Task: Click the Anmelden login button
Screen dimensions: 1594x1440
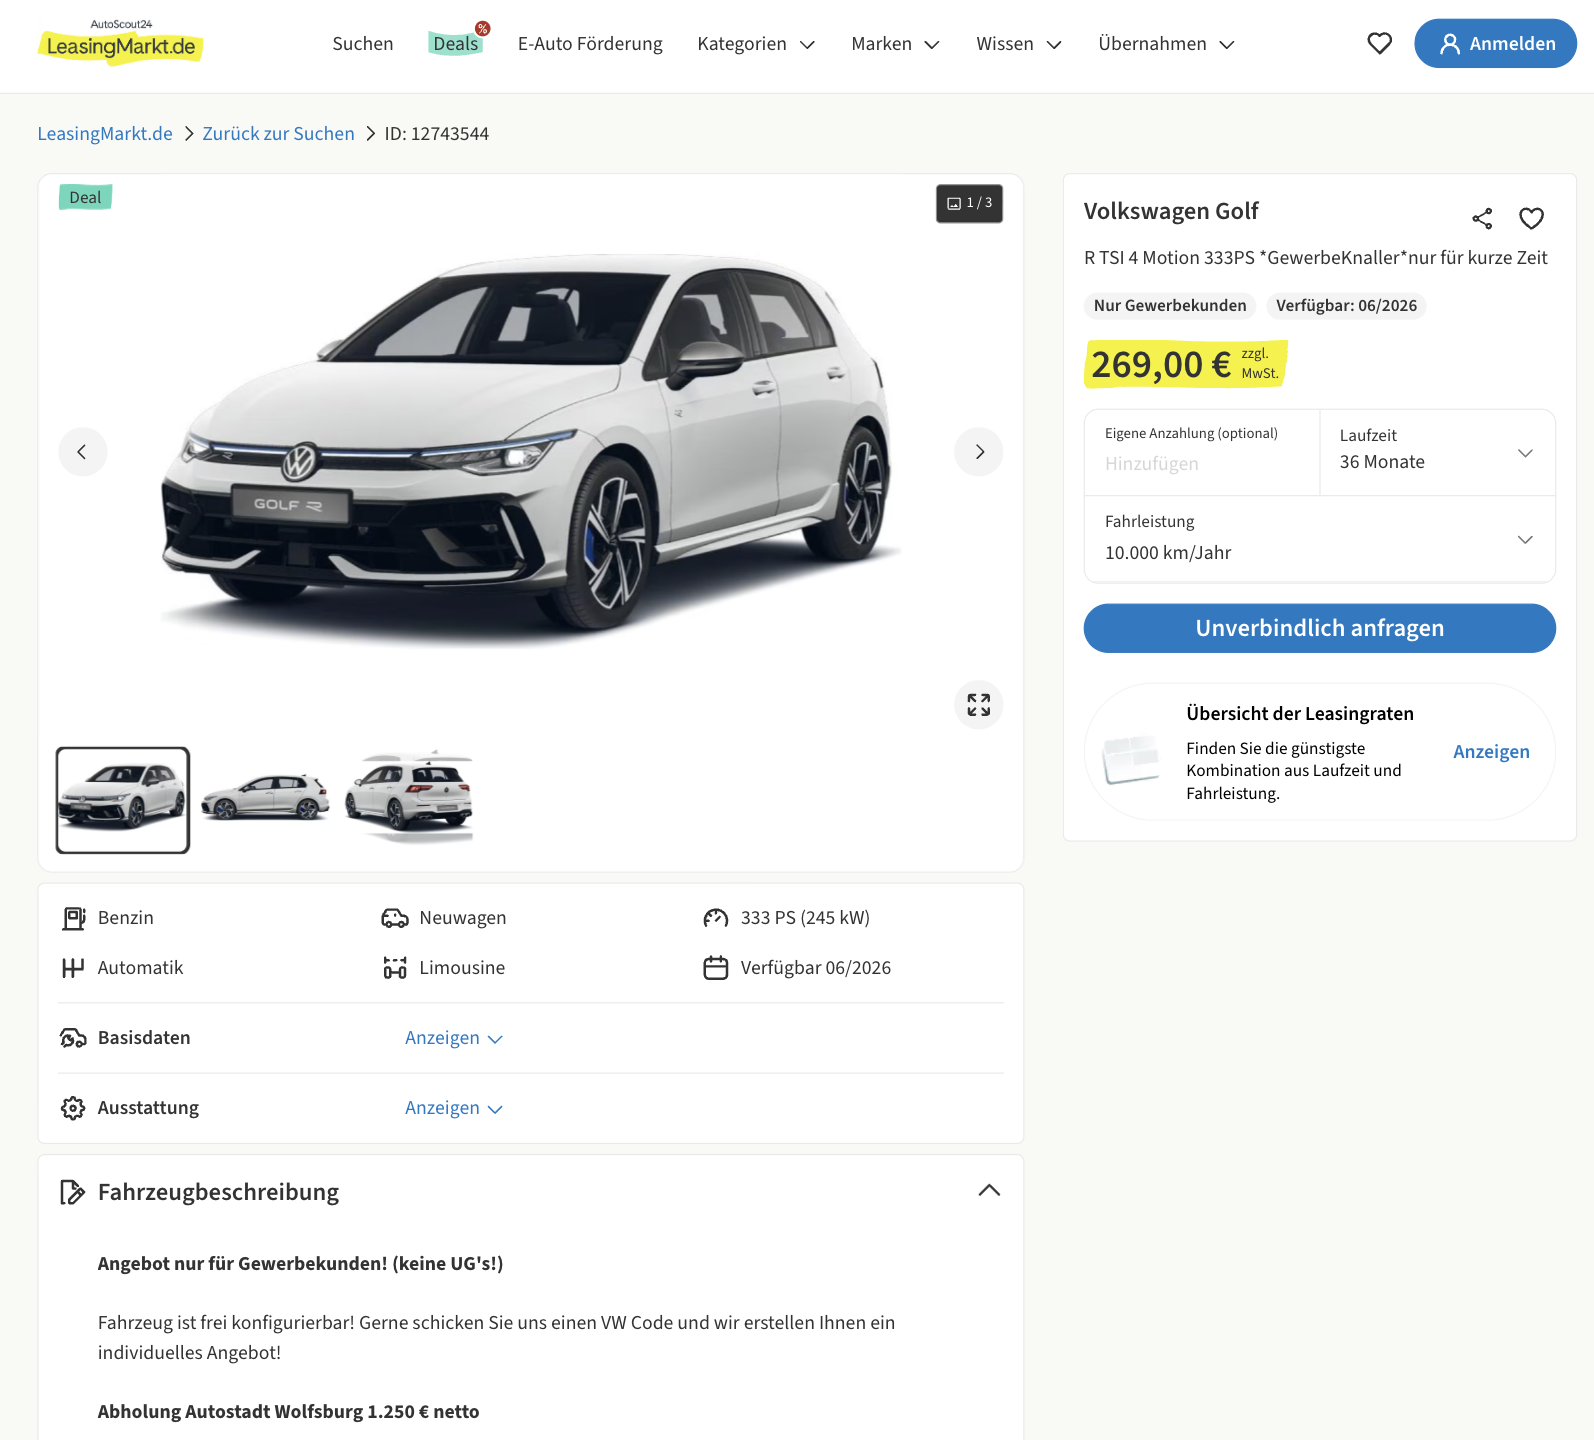Action: coord(1495,44)
